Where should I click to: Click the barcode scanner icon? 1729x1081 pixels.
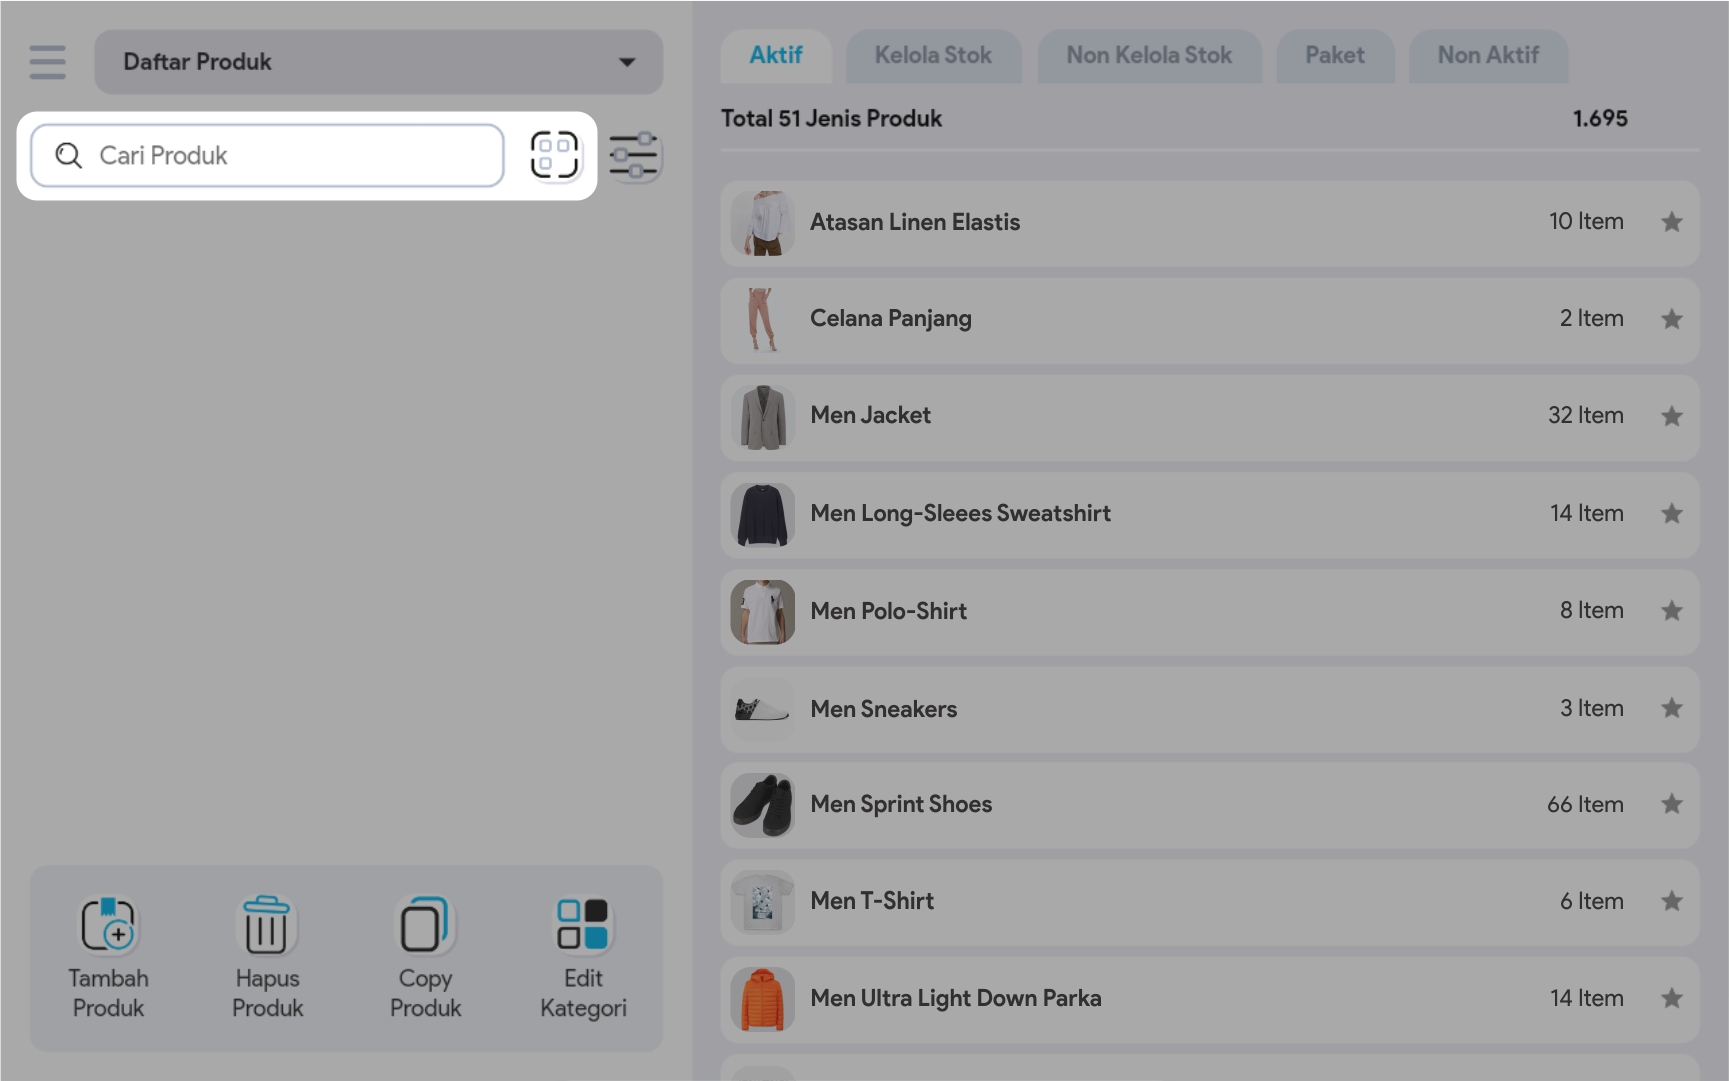click(554, 155)
